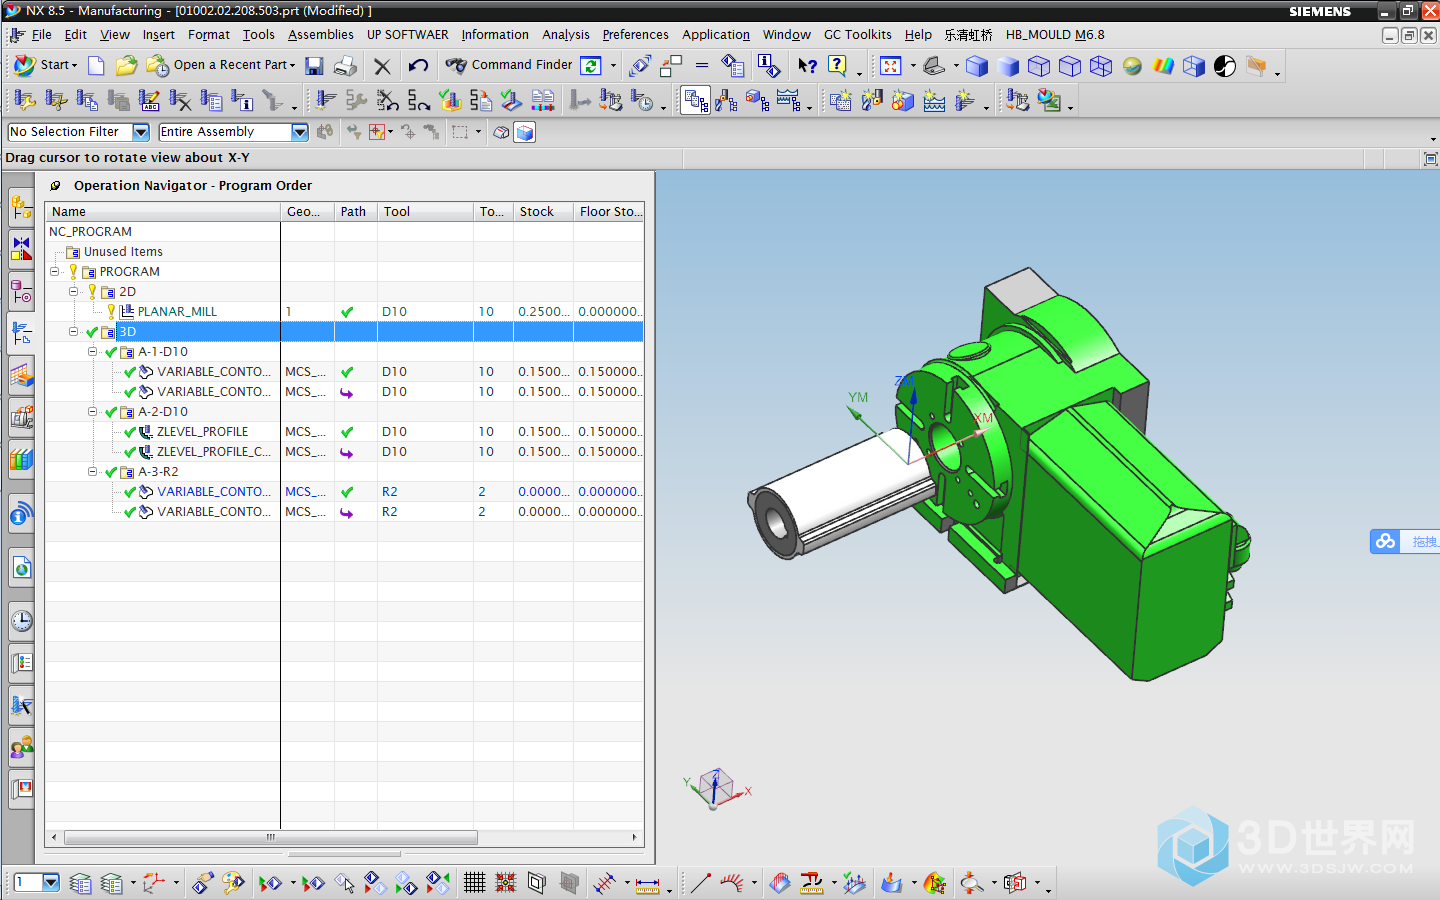This screenshot has width=1440, height=900.
Task: Open the Tools menu
Action: pos(258,34)
